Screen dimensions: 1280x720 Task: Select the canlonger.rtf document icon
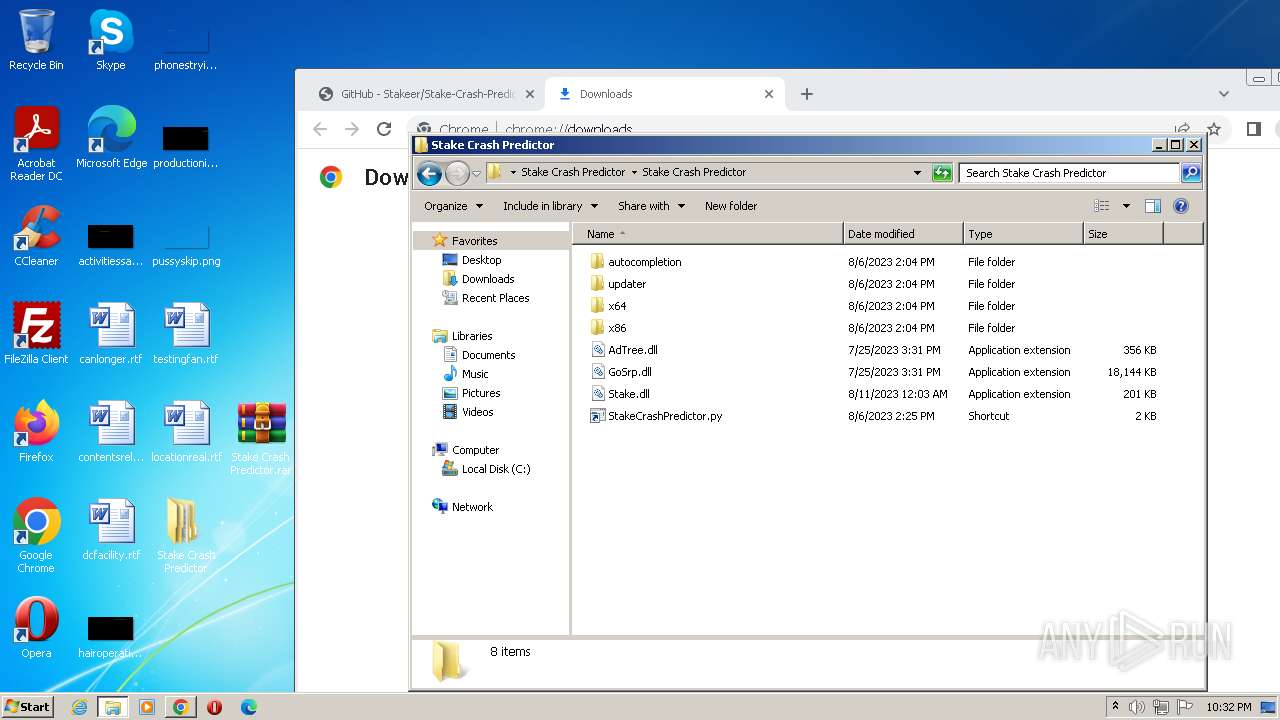tap(111, 334)
